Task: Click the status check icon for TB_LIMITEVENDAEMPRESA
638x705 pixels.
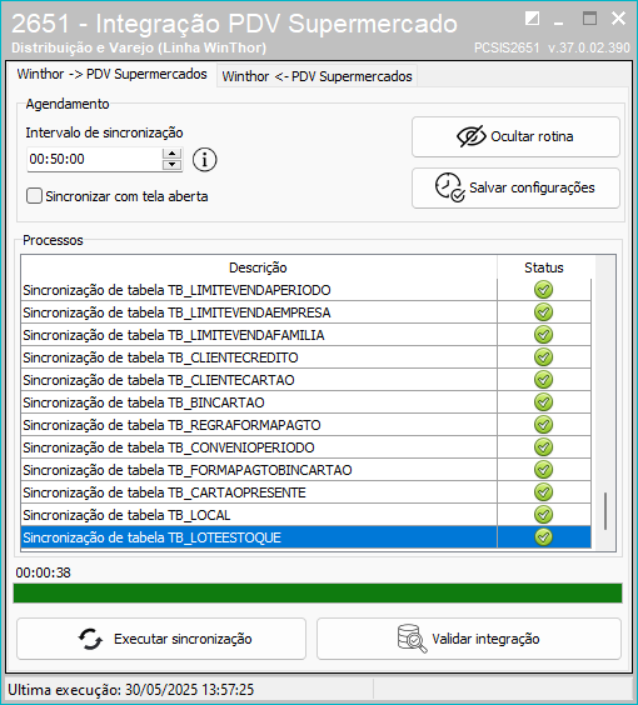Action: click(x=544, y=312)
